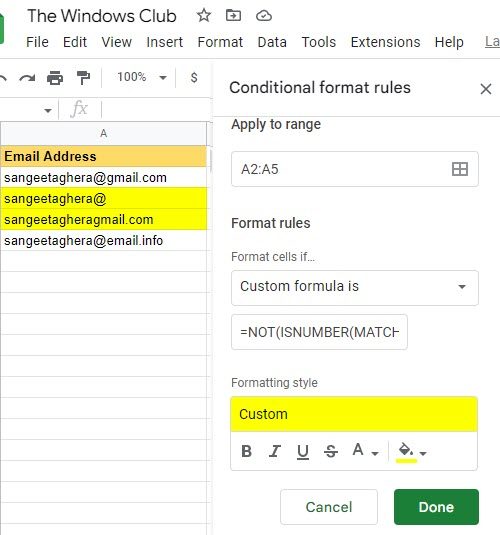Toggle italic in formatting style

coord(274,451)
